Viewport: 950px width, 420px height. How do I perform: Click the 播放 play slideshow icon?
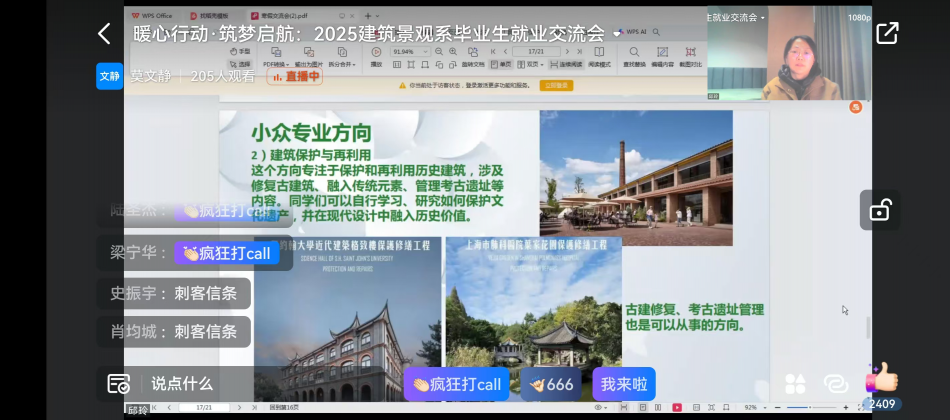(x=376, y=57)
